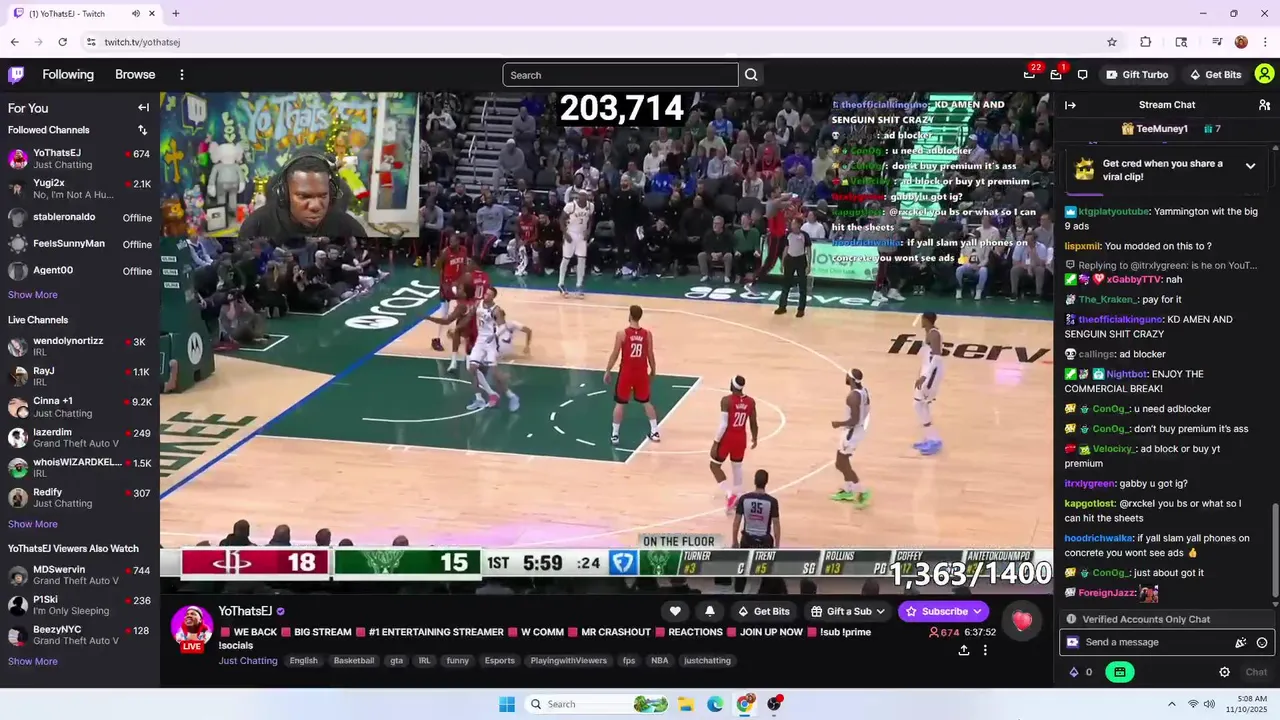Open YoThatsEJ channel name link
1280x720 pixels.
[245, 611]
